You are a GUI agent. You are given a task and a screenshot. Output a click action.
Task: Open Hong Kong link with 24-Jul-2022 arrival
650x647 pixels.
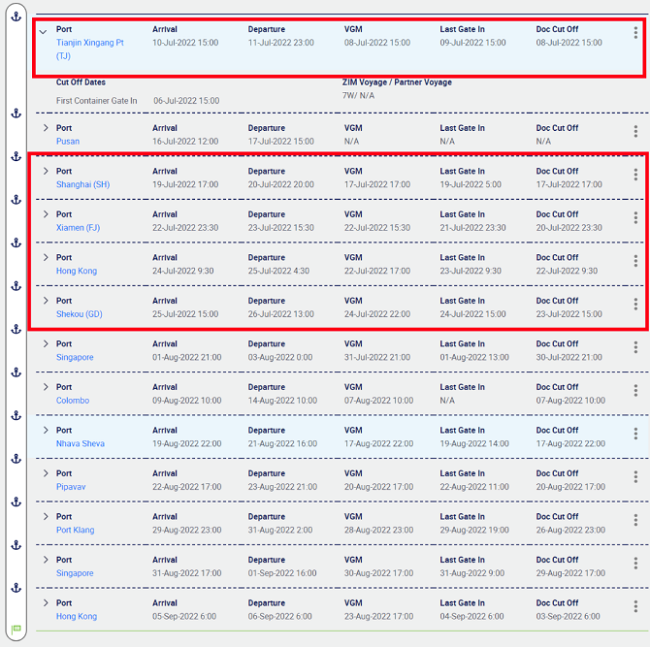point(76,271)
